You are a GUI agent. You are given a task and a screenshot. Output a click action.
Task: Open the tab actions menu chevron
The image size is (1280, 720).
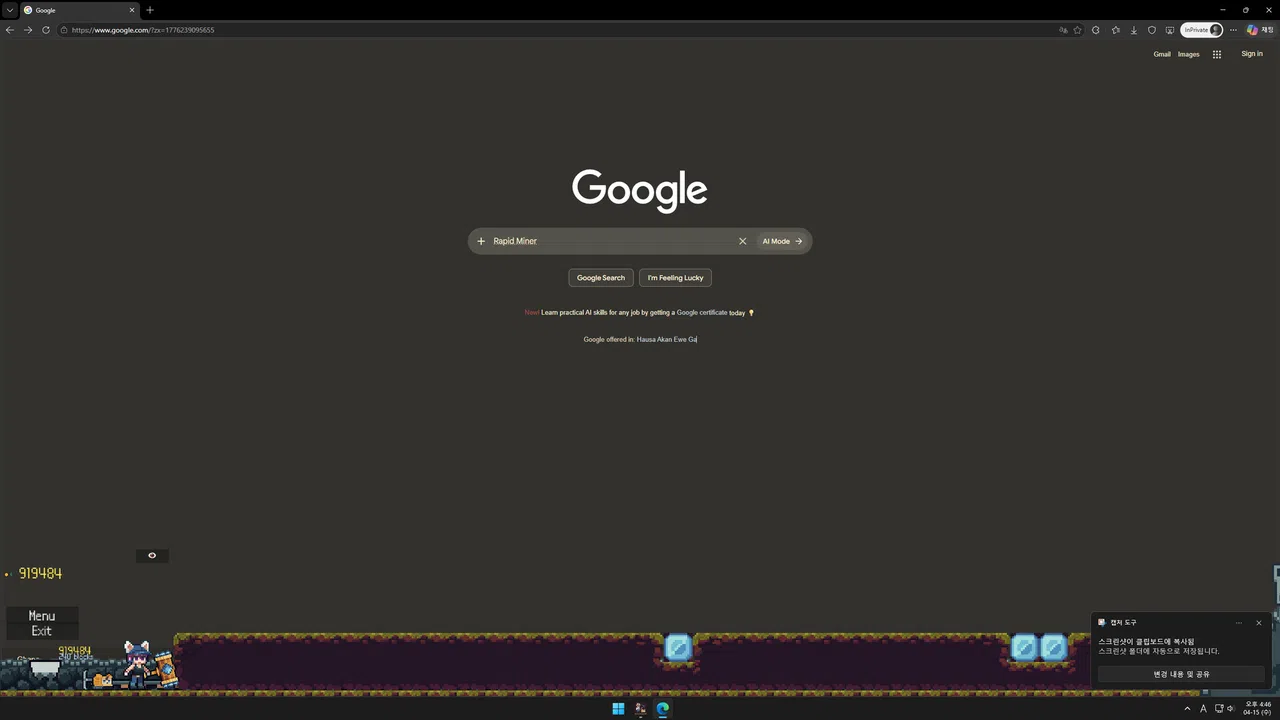(x=10, y=10)
